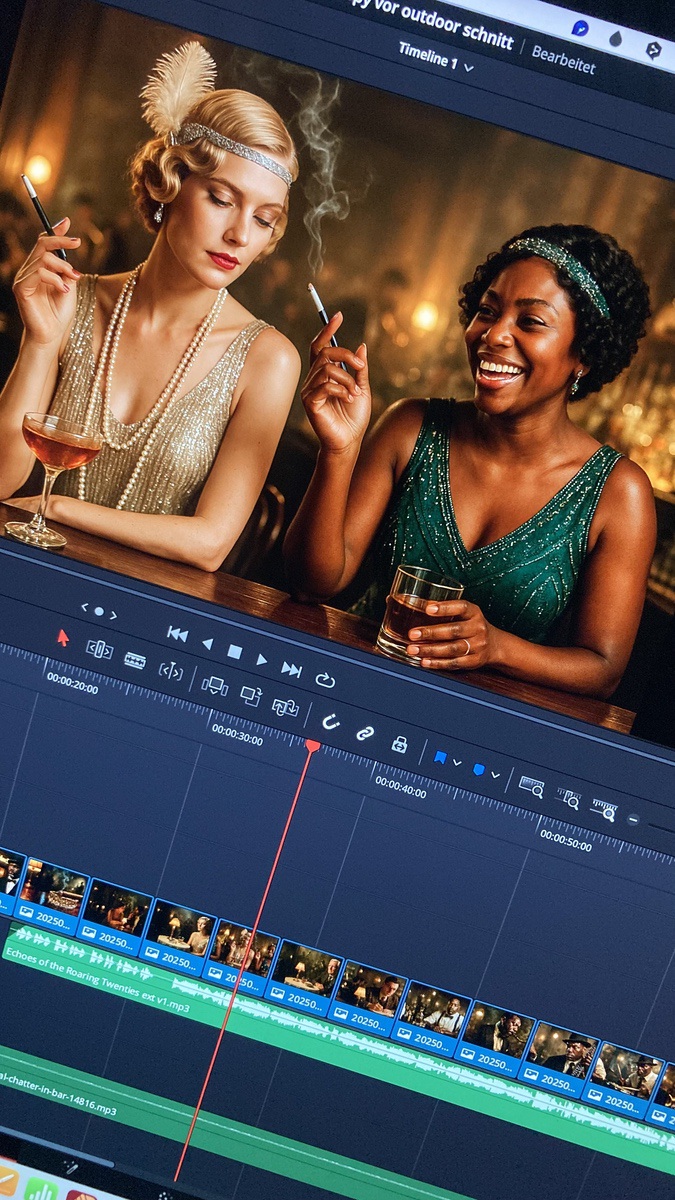
Task: Click the custom zoom icon
Action: pyautogui.click(x=604, y=809)
